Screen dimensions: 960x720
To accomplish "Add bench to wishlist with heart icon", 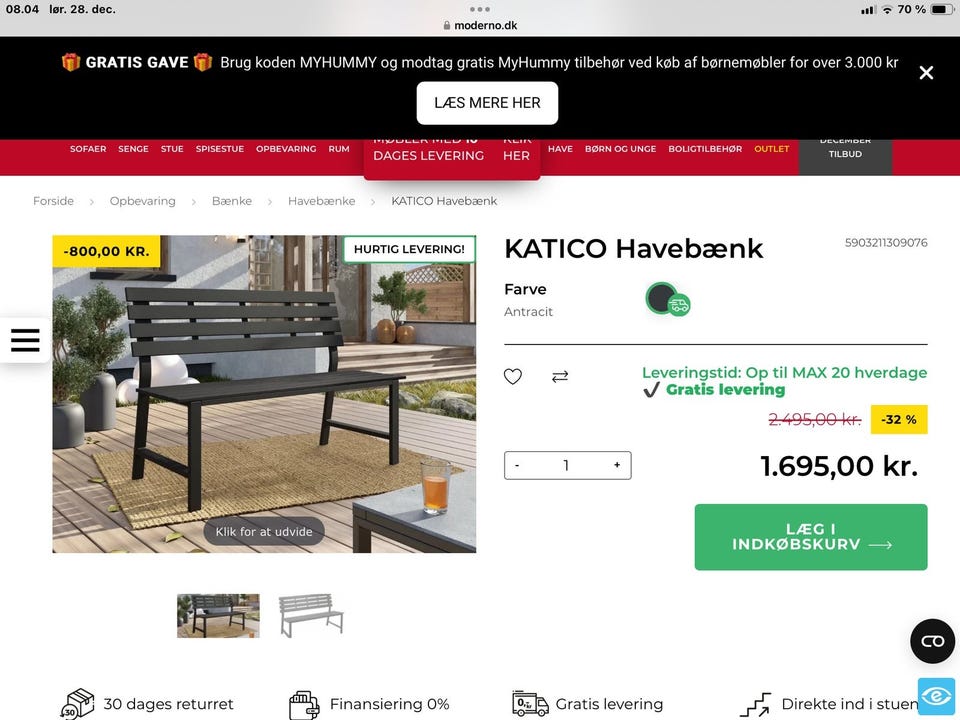I will coord(512,376).
